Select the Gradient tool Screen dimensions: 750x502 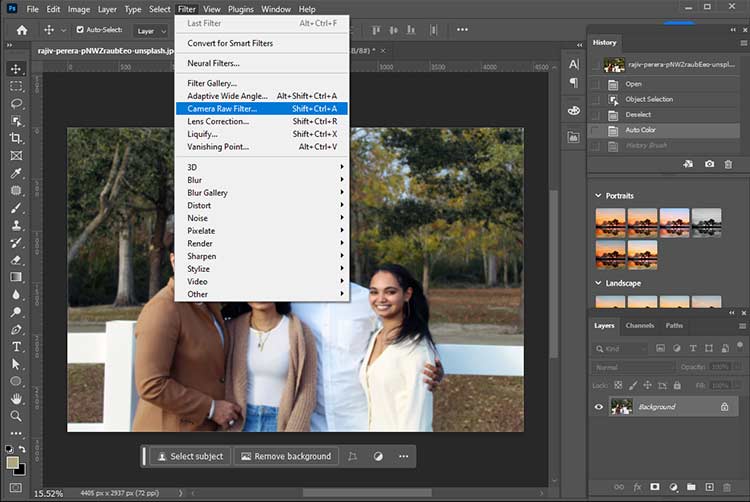(16, 277)
